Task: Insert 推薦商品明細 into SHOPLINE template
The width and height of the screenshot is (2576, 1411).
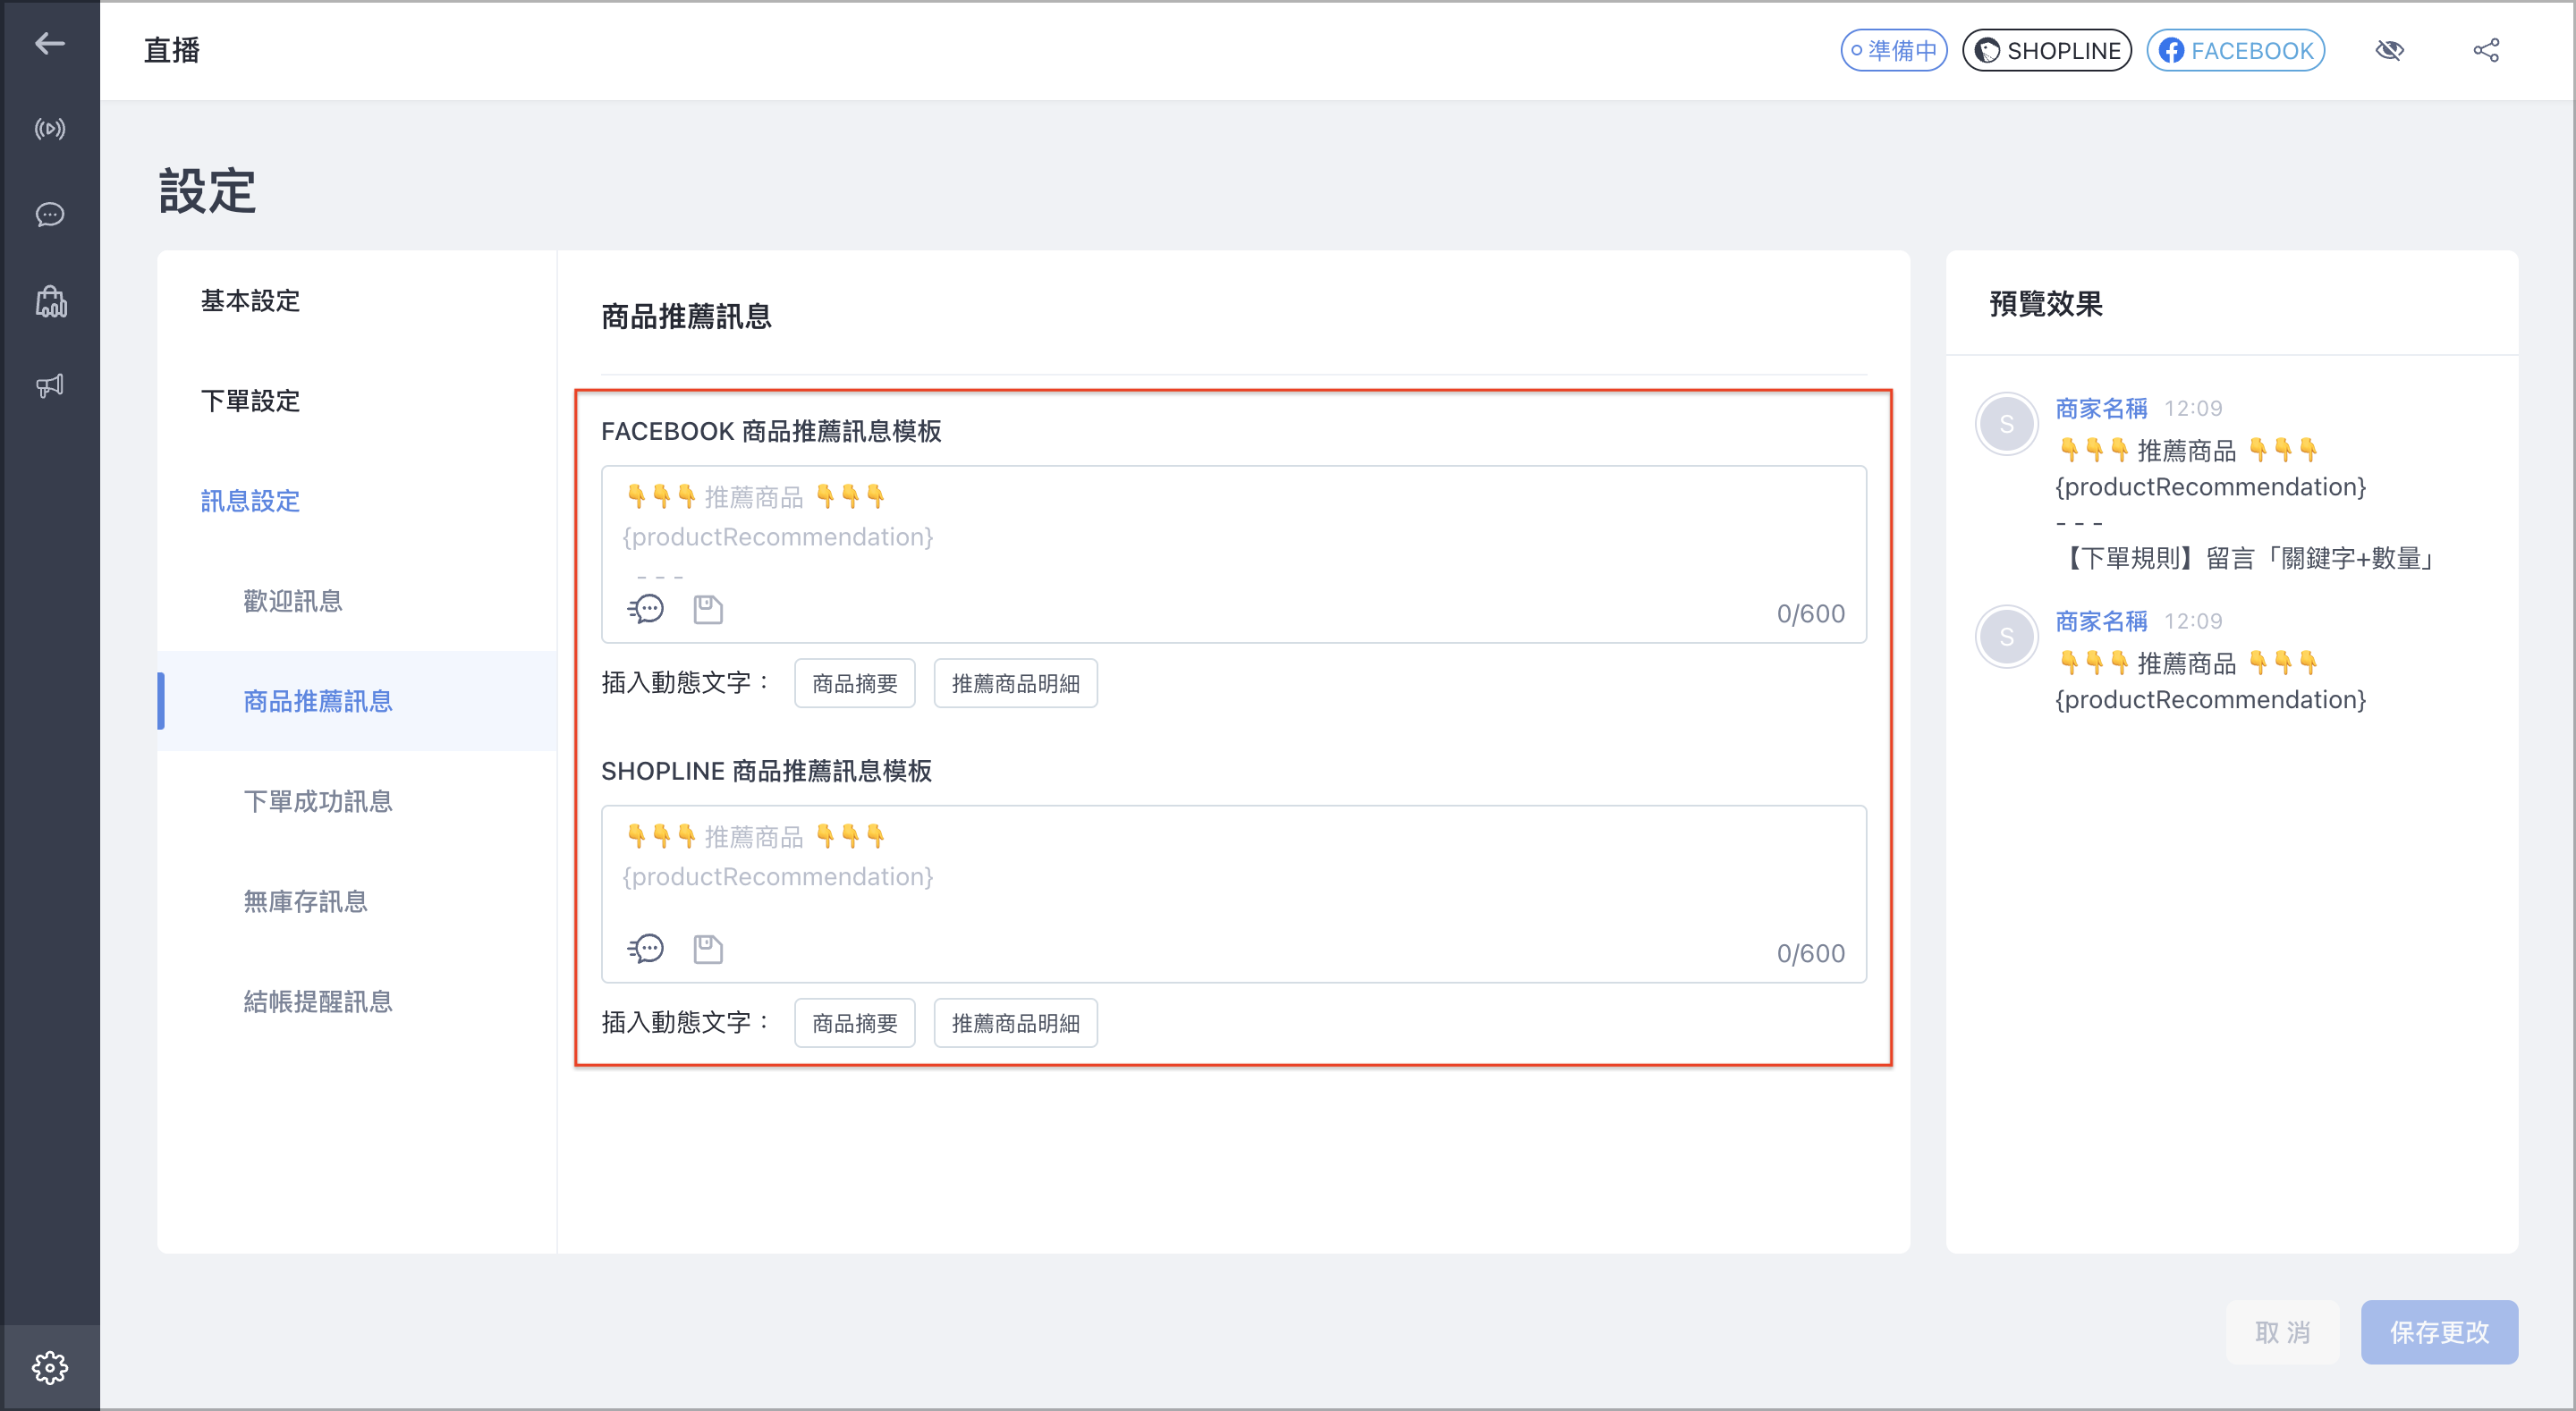Action: coord(1015,1023)
